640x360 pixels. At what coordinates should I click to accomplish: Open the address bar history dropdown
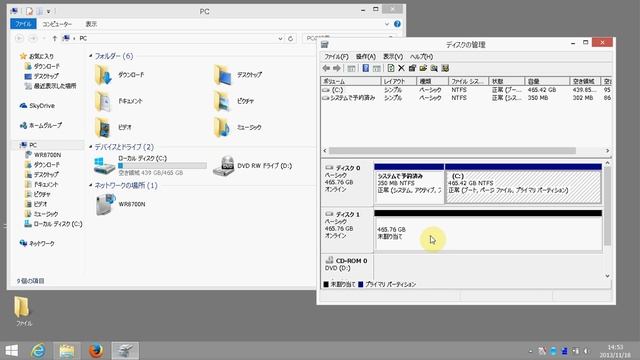tap(280, 38)
